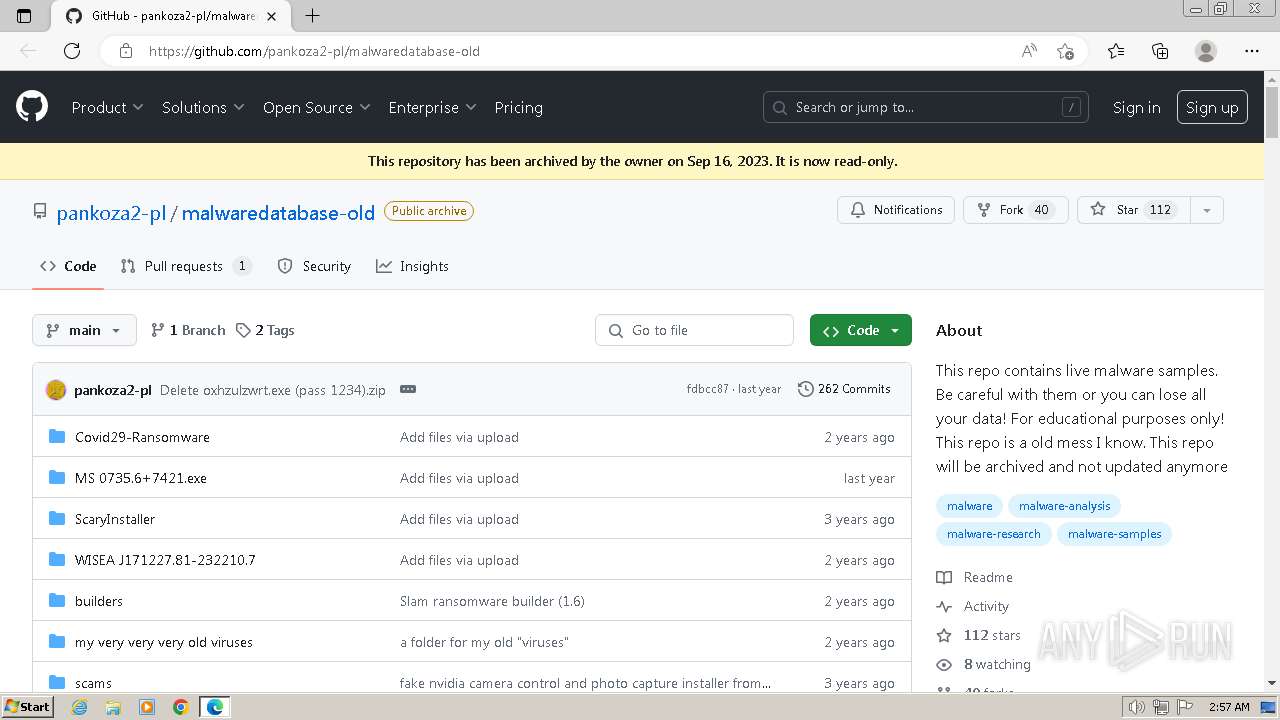Open the main branch selector

click(x=84, y=330)
